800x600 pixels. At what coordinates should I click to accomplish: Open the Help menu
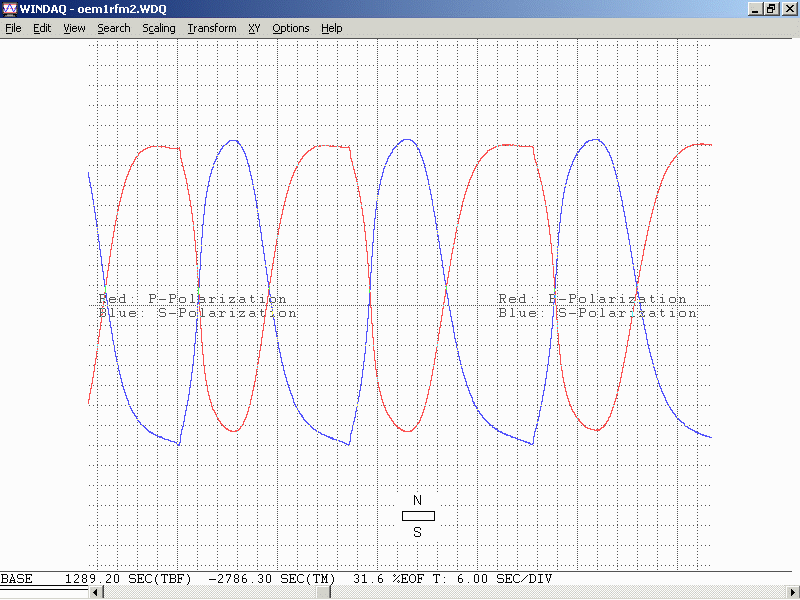331,28
